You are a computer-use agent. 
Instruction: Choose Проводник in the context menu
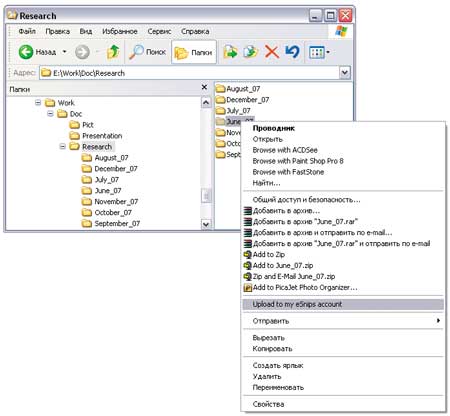tap(343, 128)
